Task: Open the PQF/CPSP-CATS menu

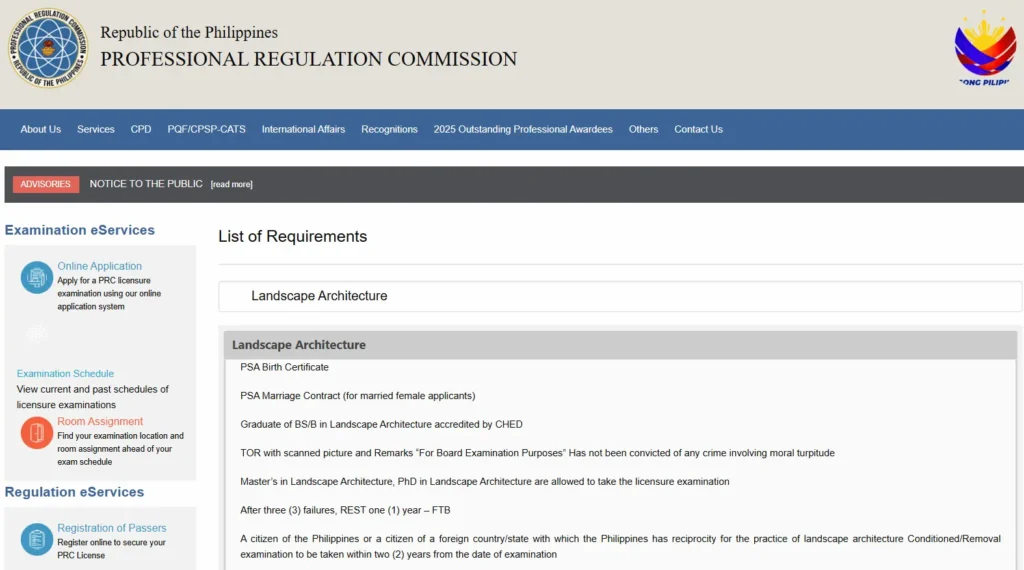Action: [206, 129]
